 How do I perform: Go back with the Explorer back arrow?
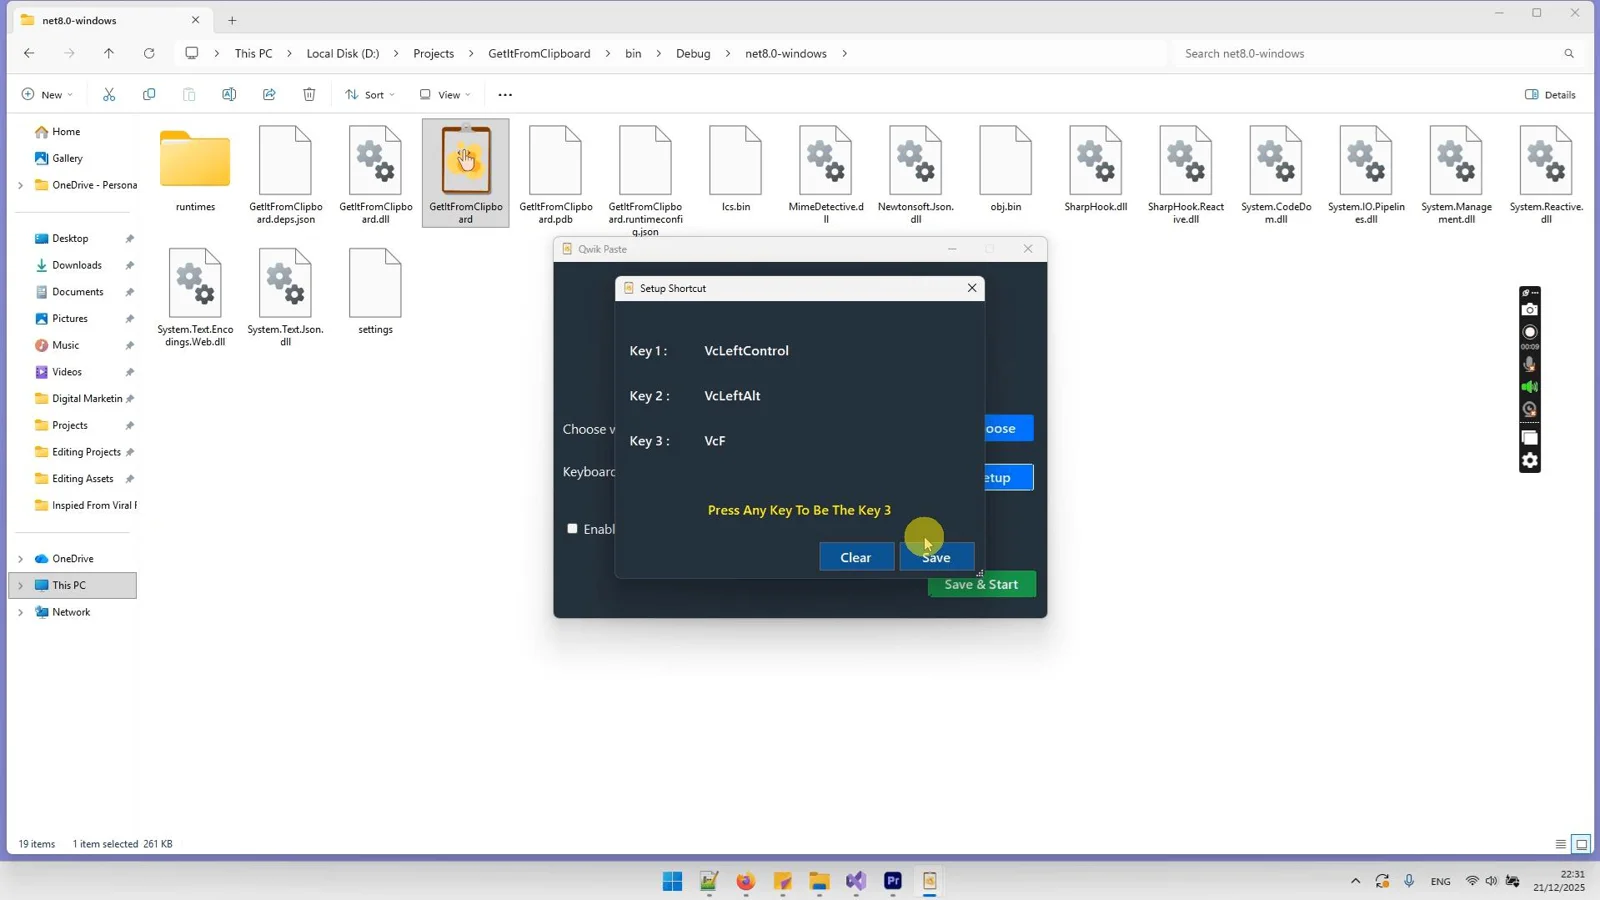coord(29,53)
